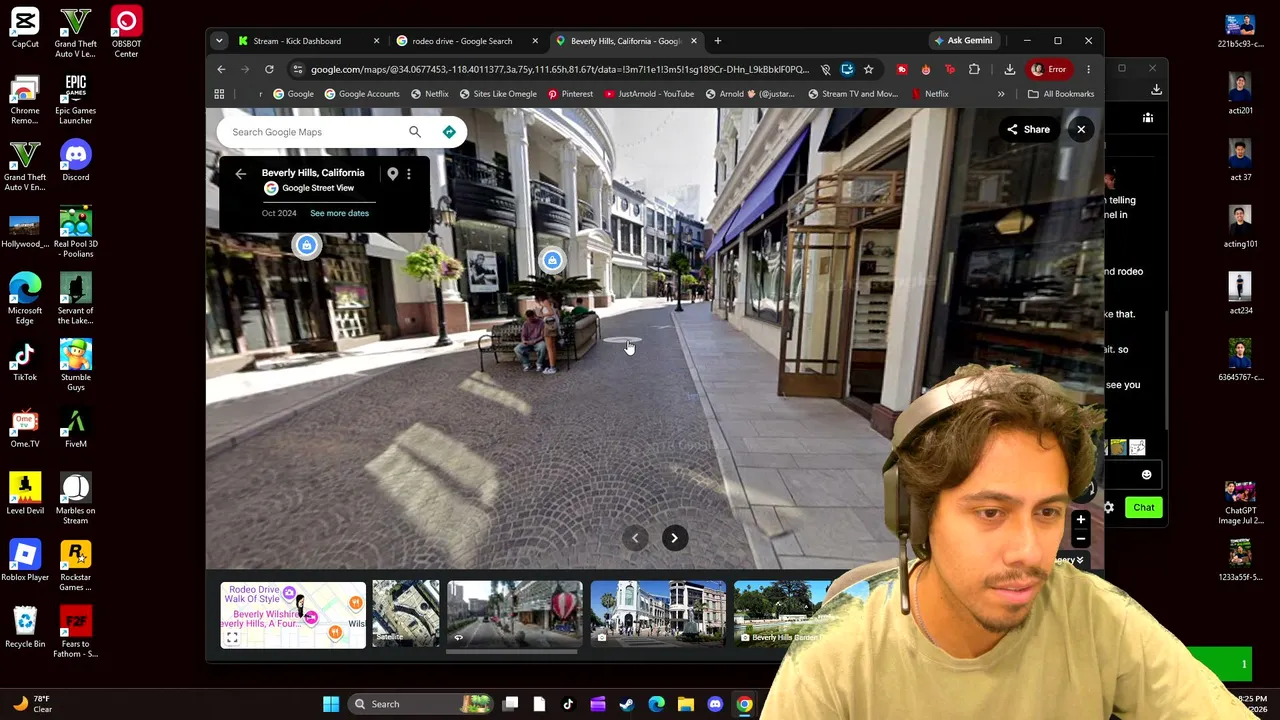The height and width of the screenshot is (720, 1280).
Task: Click the Chrome address bar URL
Action: [559, 69]
